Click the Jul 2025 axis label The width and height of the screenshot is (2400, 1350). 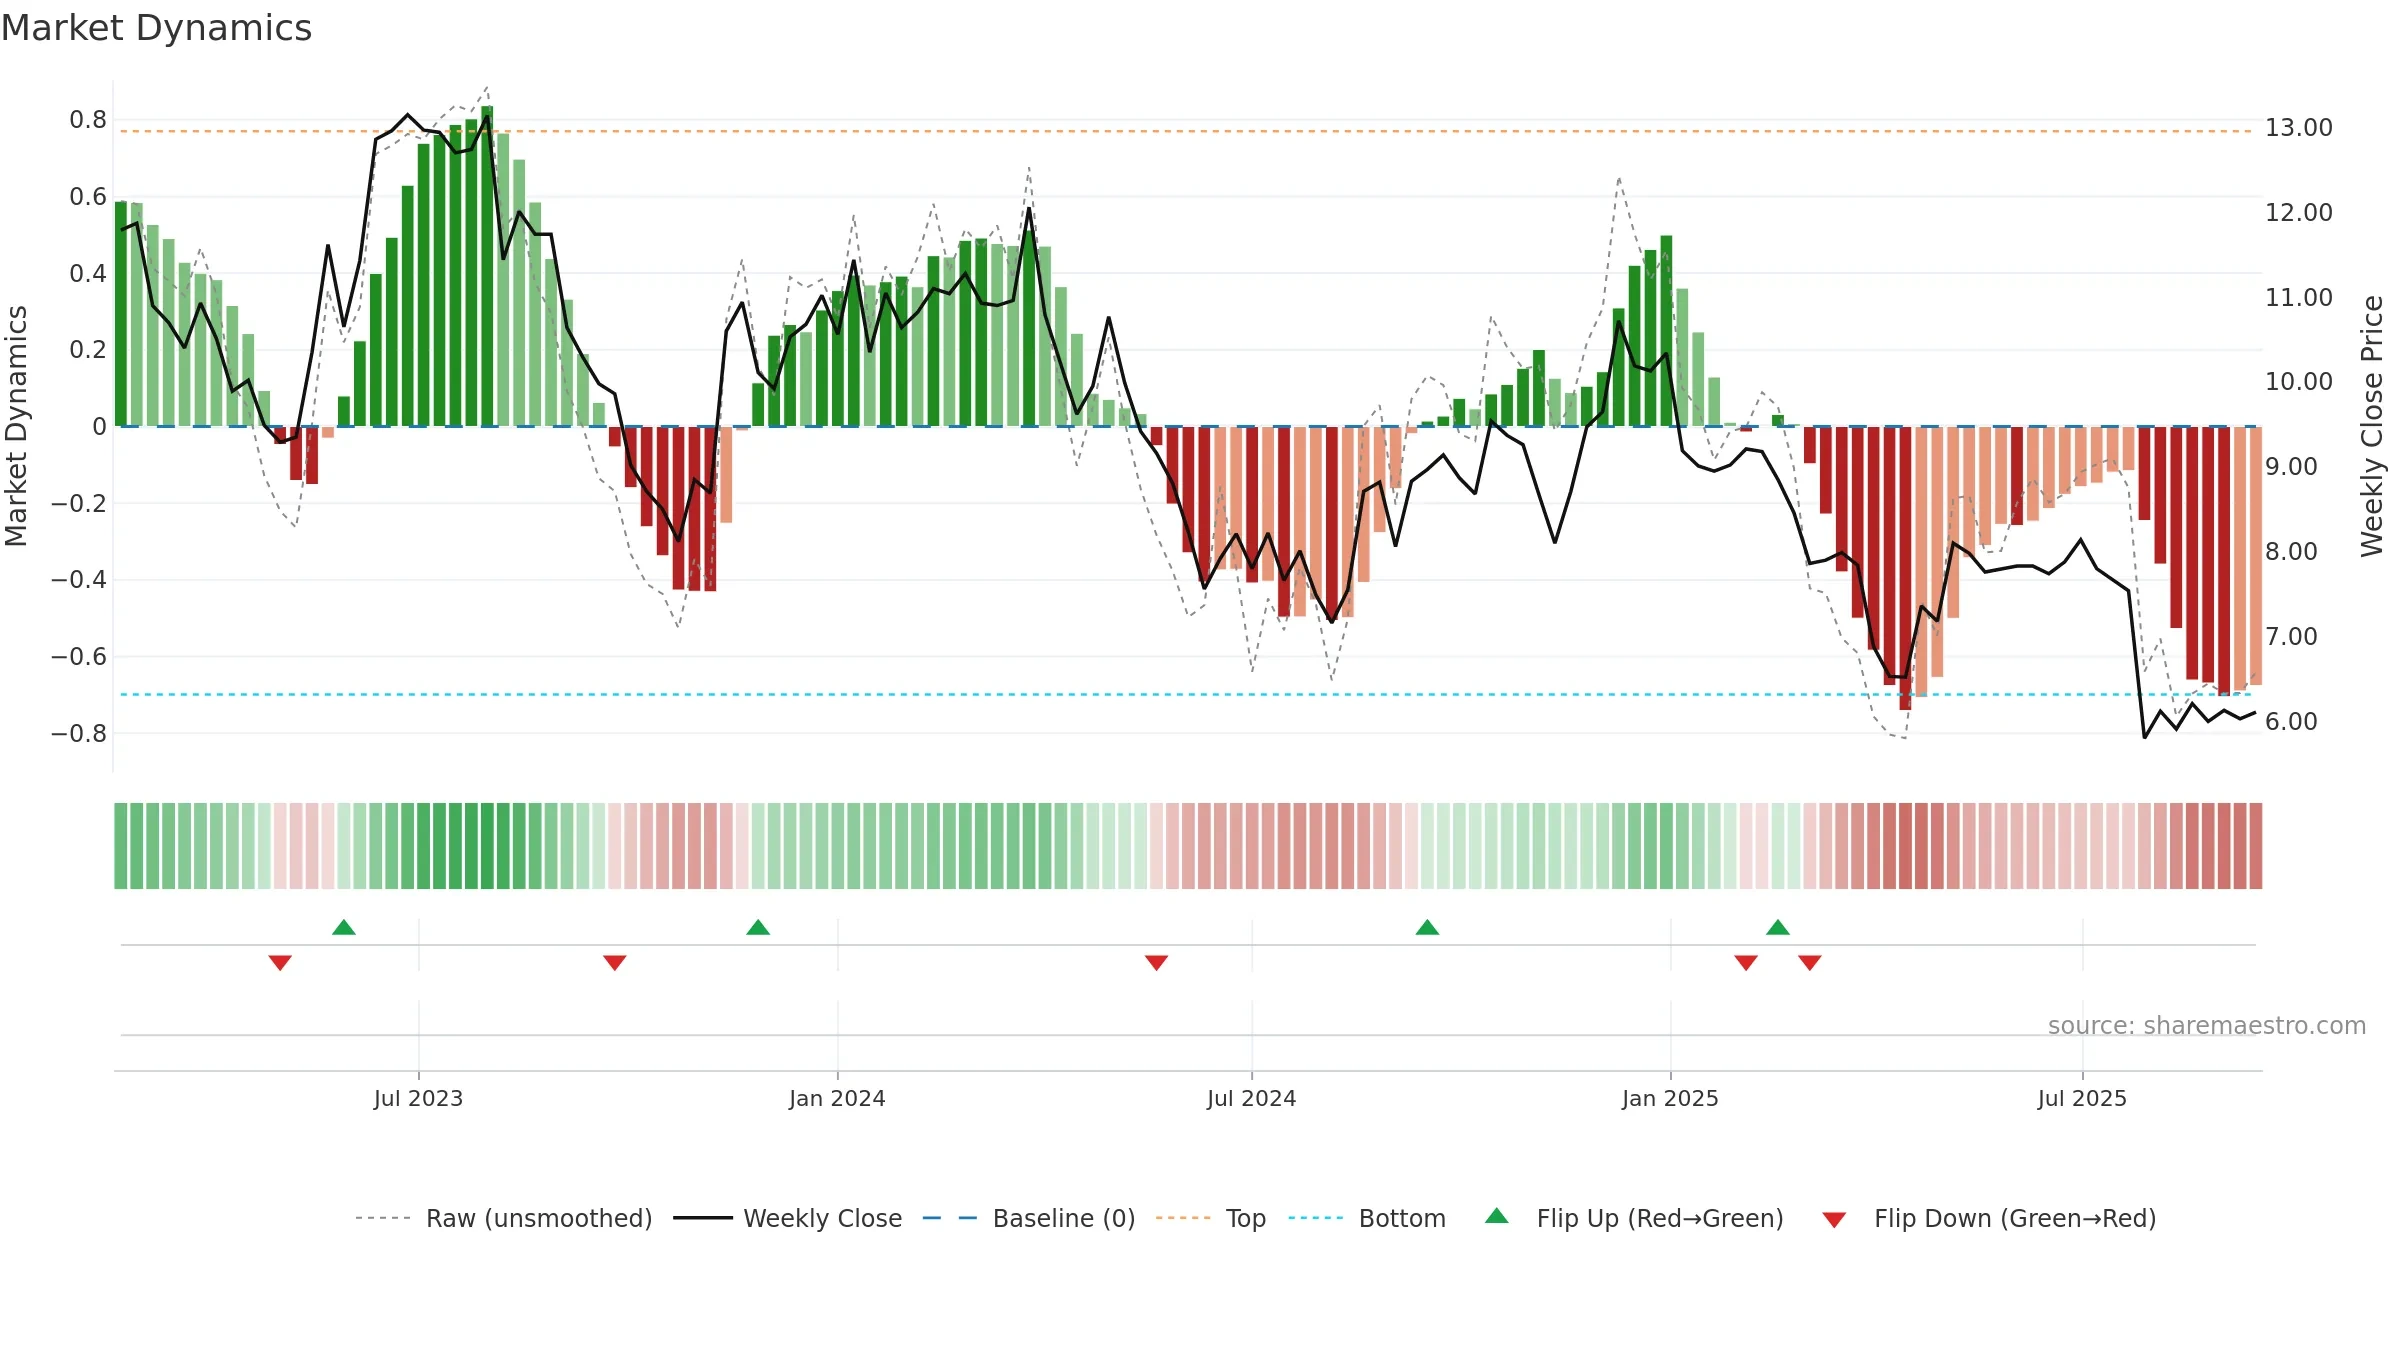pos(2082,1098)
